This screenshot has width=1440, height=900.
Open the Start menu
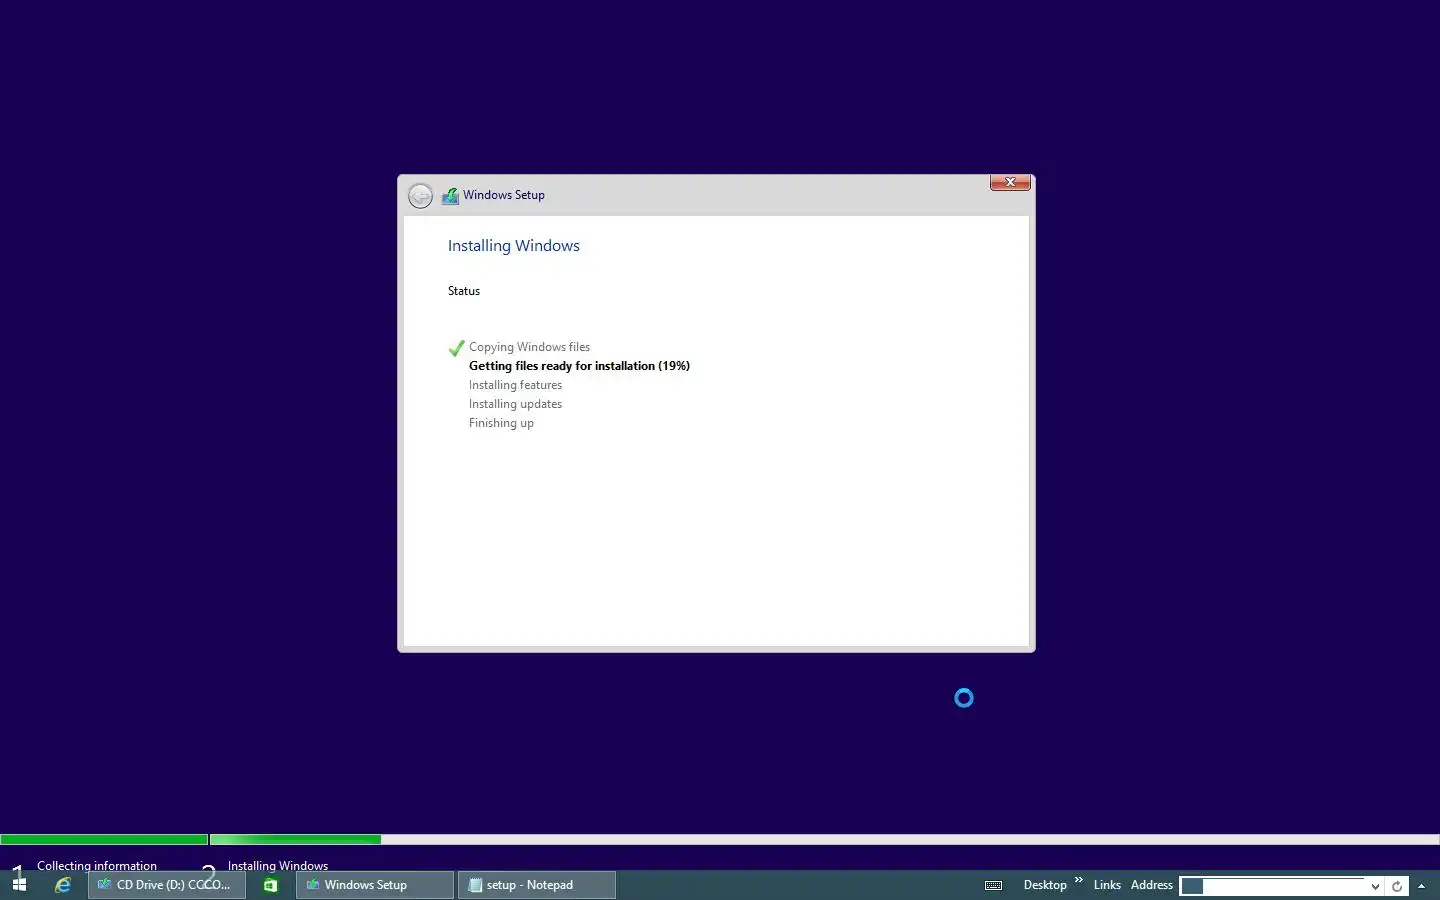pos(19,885)
